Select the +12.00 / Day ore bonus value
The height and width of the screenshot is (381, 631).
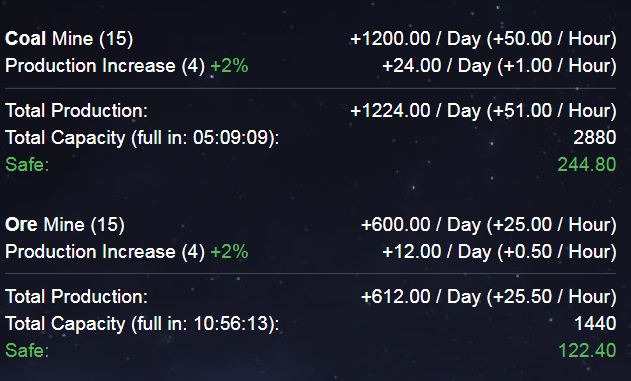(x=499, y=252)
